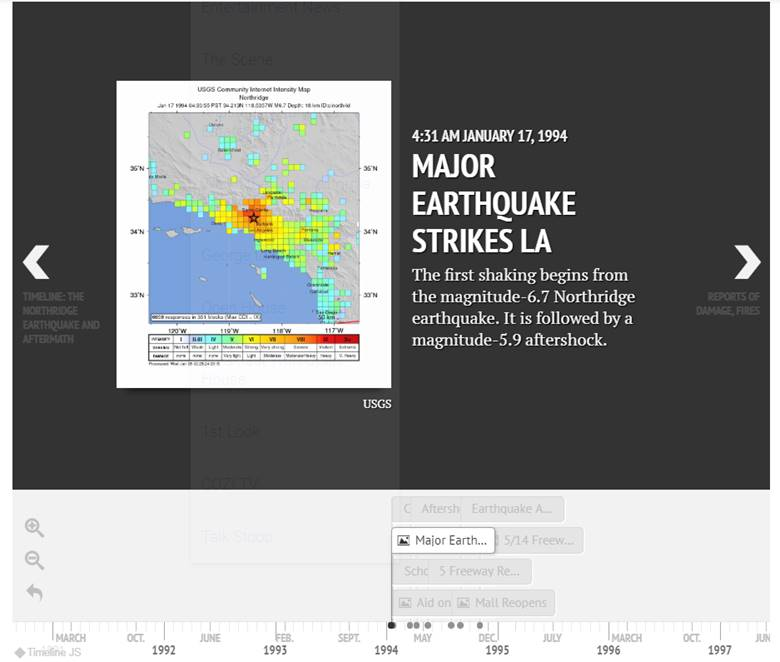This screenshot has height=662, width=780.
Task: Click the 'Major Earthquake Strikes LA' headline
Action: (x=493, y=204)
